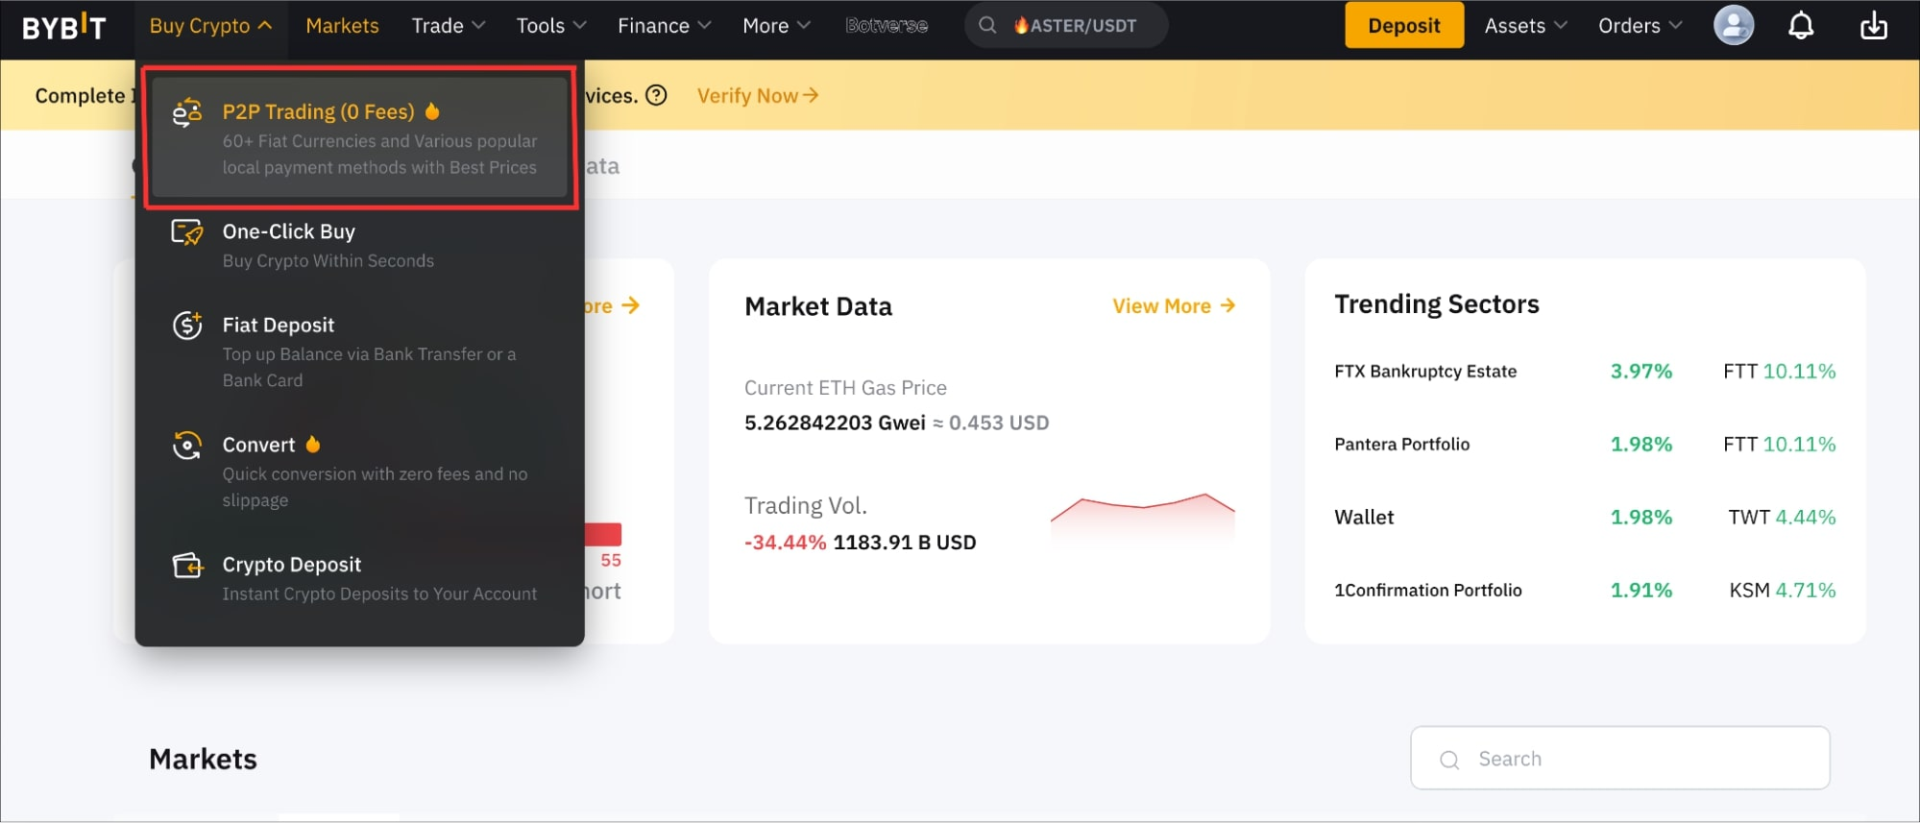Viewport: 1920px width, 823px height.
Task: Click the Crypto Deposit wallet icon
Action: [x=187, y=565]
